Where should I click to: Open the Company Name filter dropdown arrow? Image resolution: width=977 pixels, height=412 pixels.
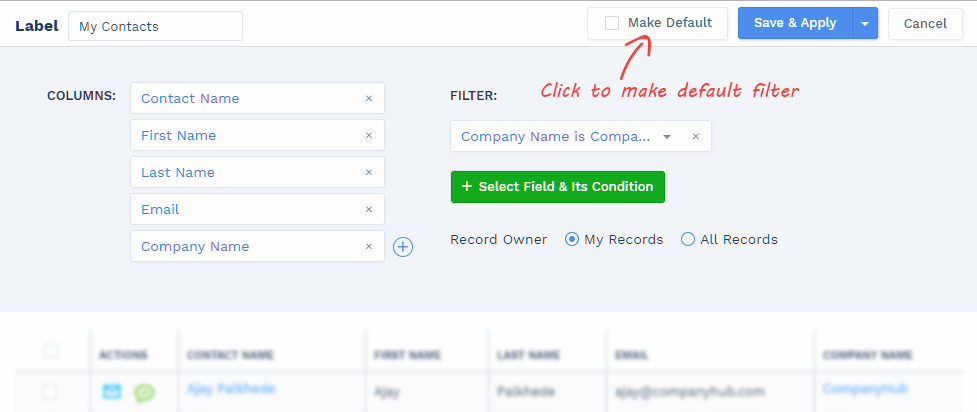(x=667, y=137)
